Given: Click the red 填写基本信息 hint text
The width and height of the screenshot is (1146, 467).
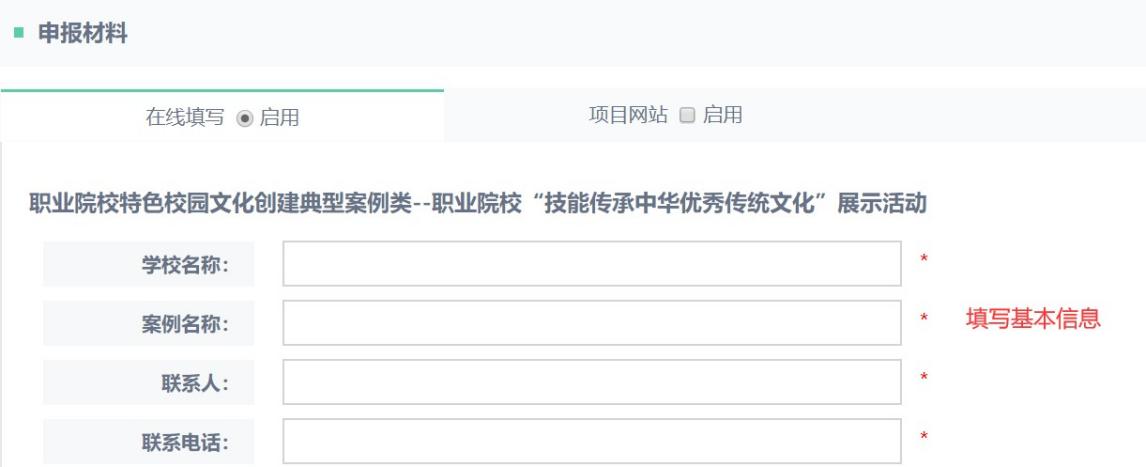Looking at the screenshot, I should [1033, 320].
